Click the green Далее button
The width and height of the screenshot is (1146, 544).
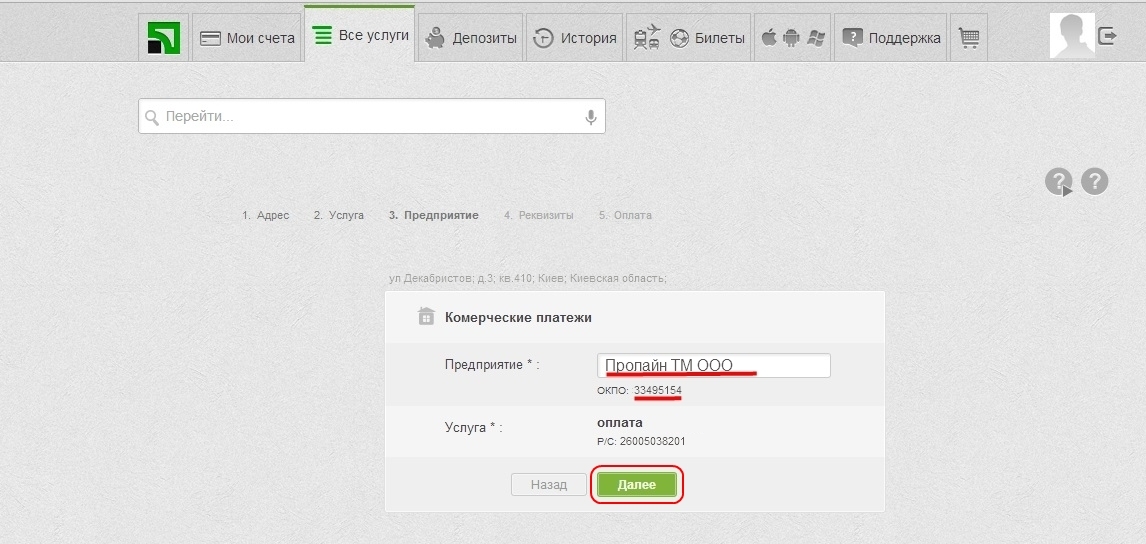[637, 485]
